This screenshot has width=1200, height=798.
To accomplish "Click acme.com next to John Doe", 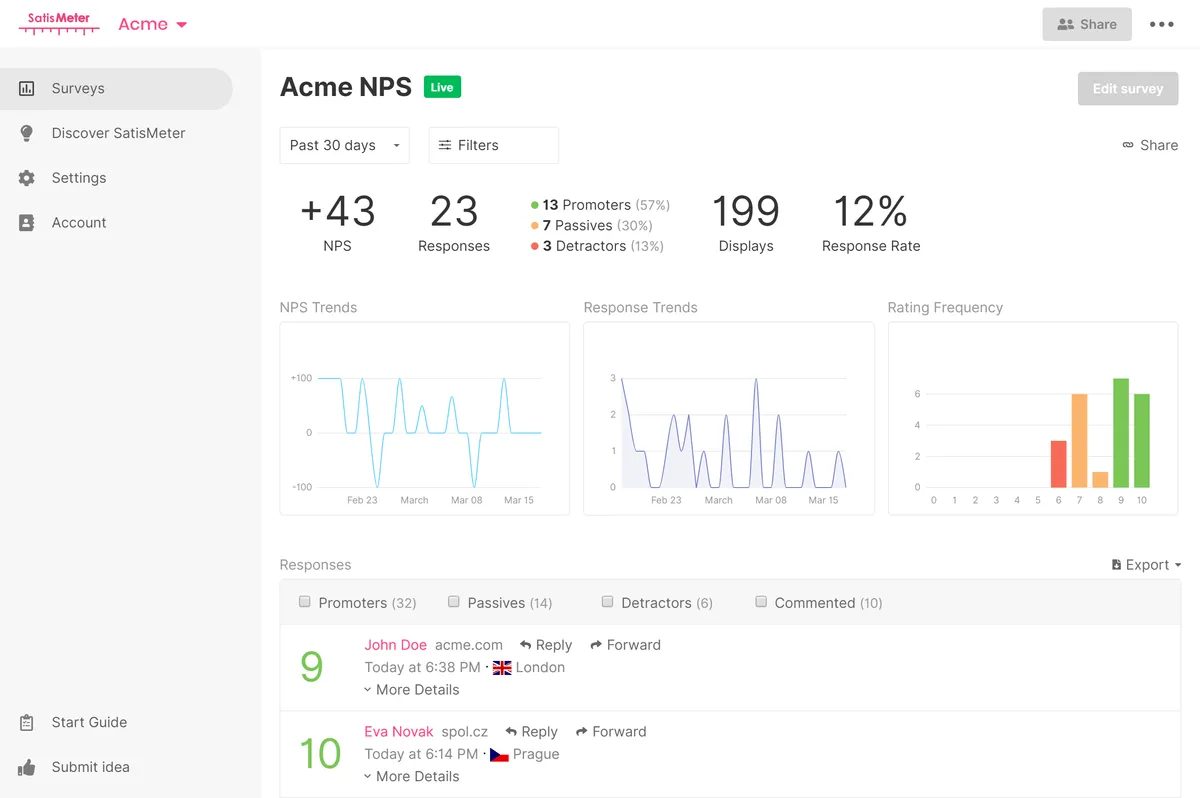I will 469,645.
